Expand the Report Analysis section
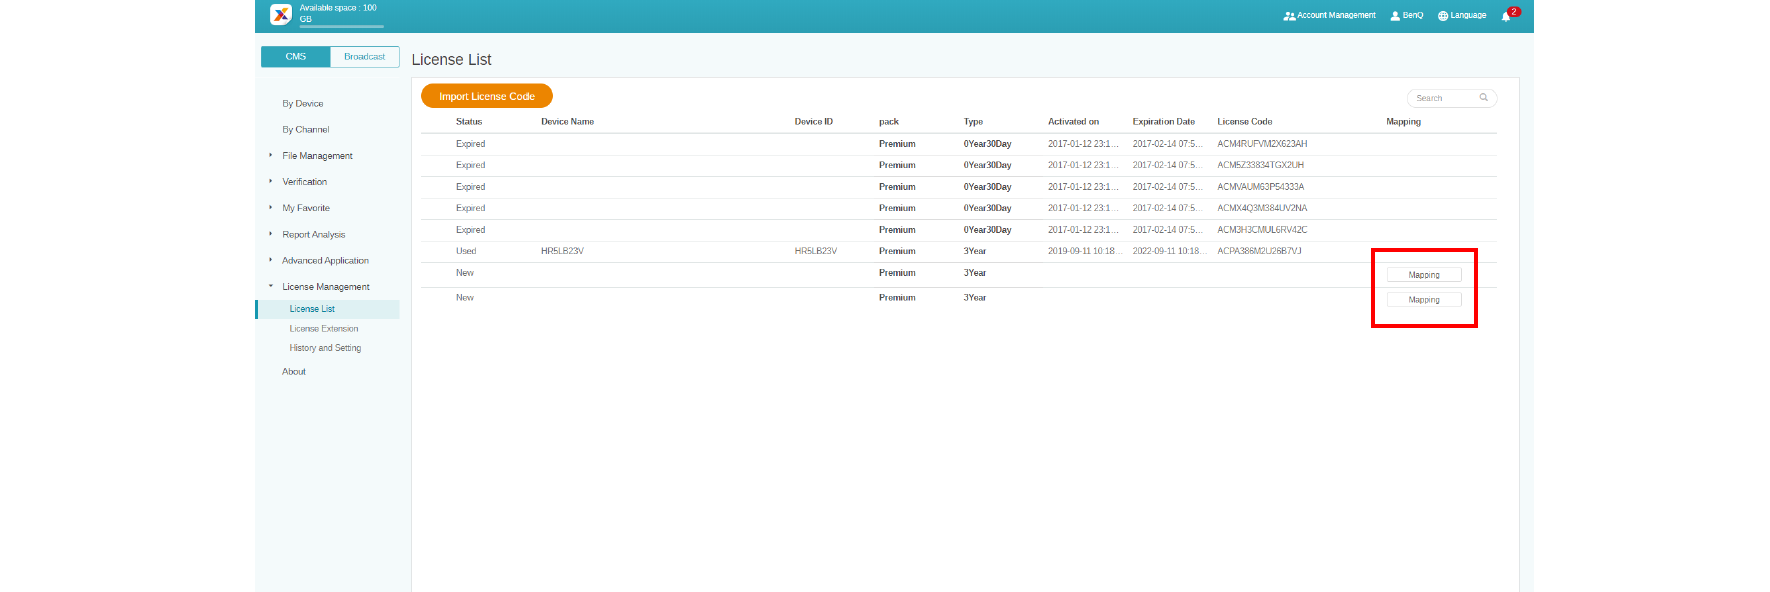1770x592 pixels. 271,234
